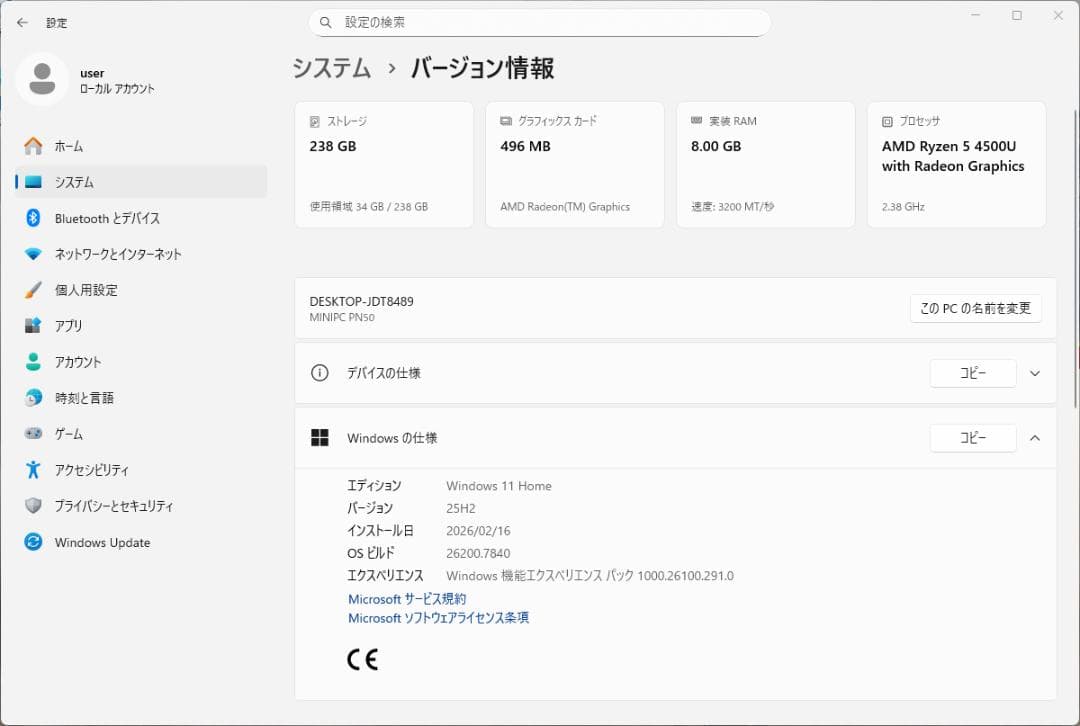Copy Windows の仕様 with コピー button

tap(973, 438)
